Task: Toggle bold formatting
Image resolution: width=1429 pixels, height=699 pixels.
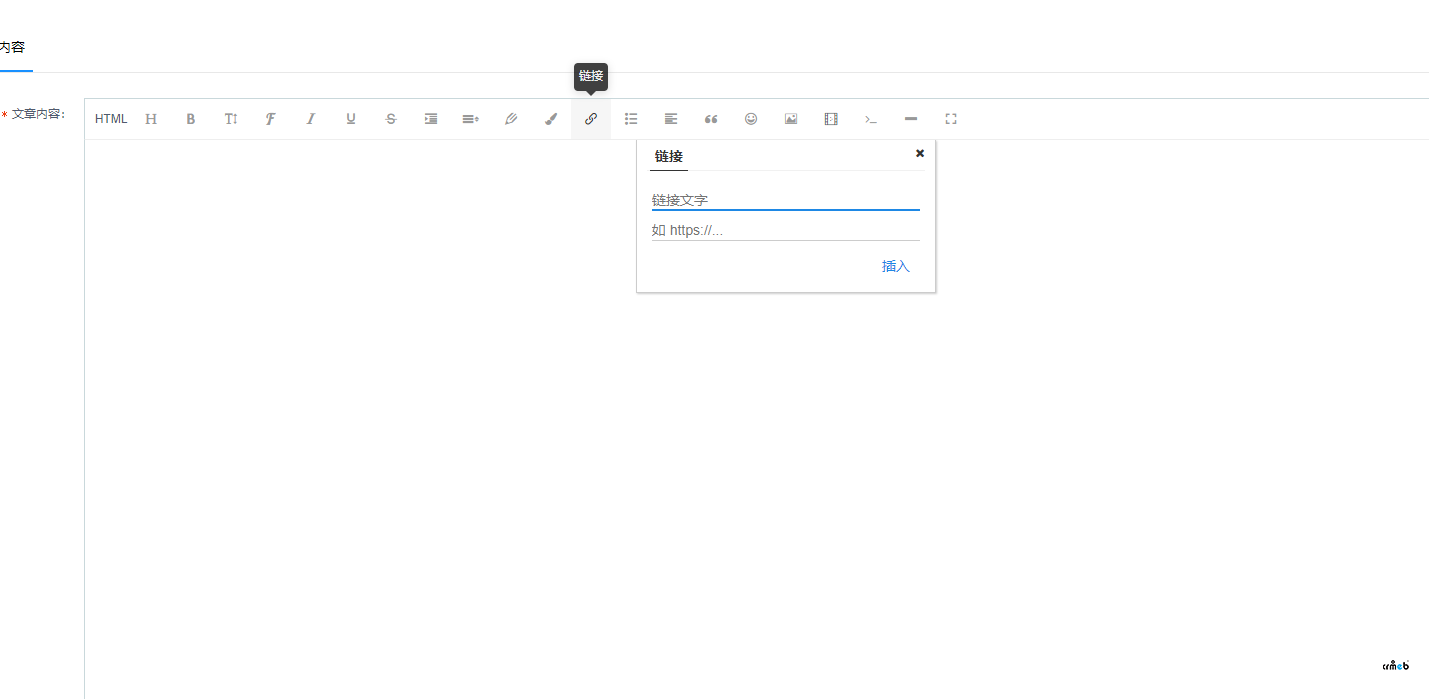Action: pos(191,119)
